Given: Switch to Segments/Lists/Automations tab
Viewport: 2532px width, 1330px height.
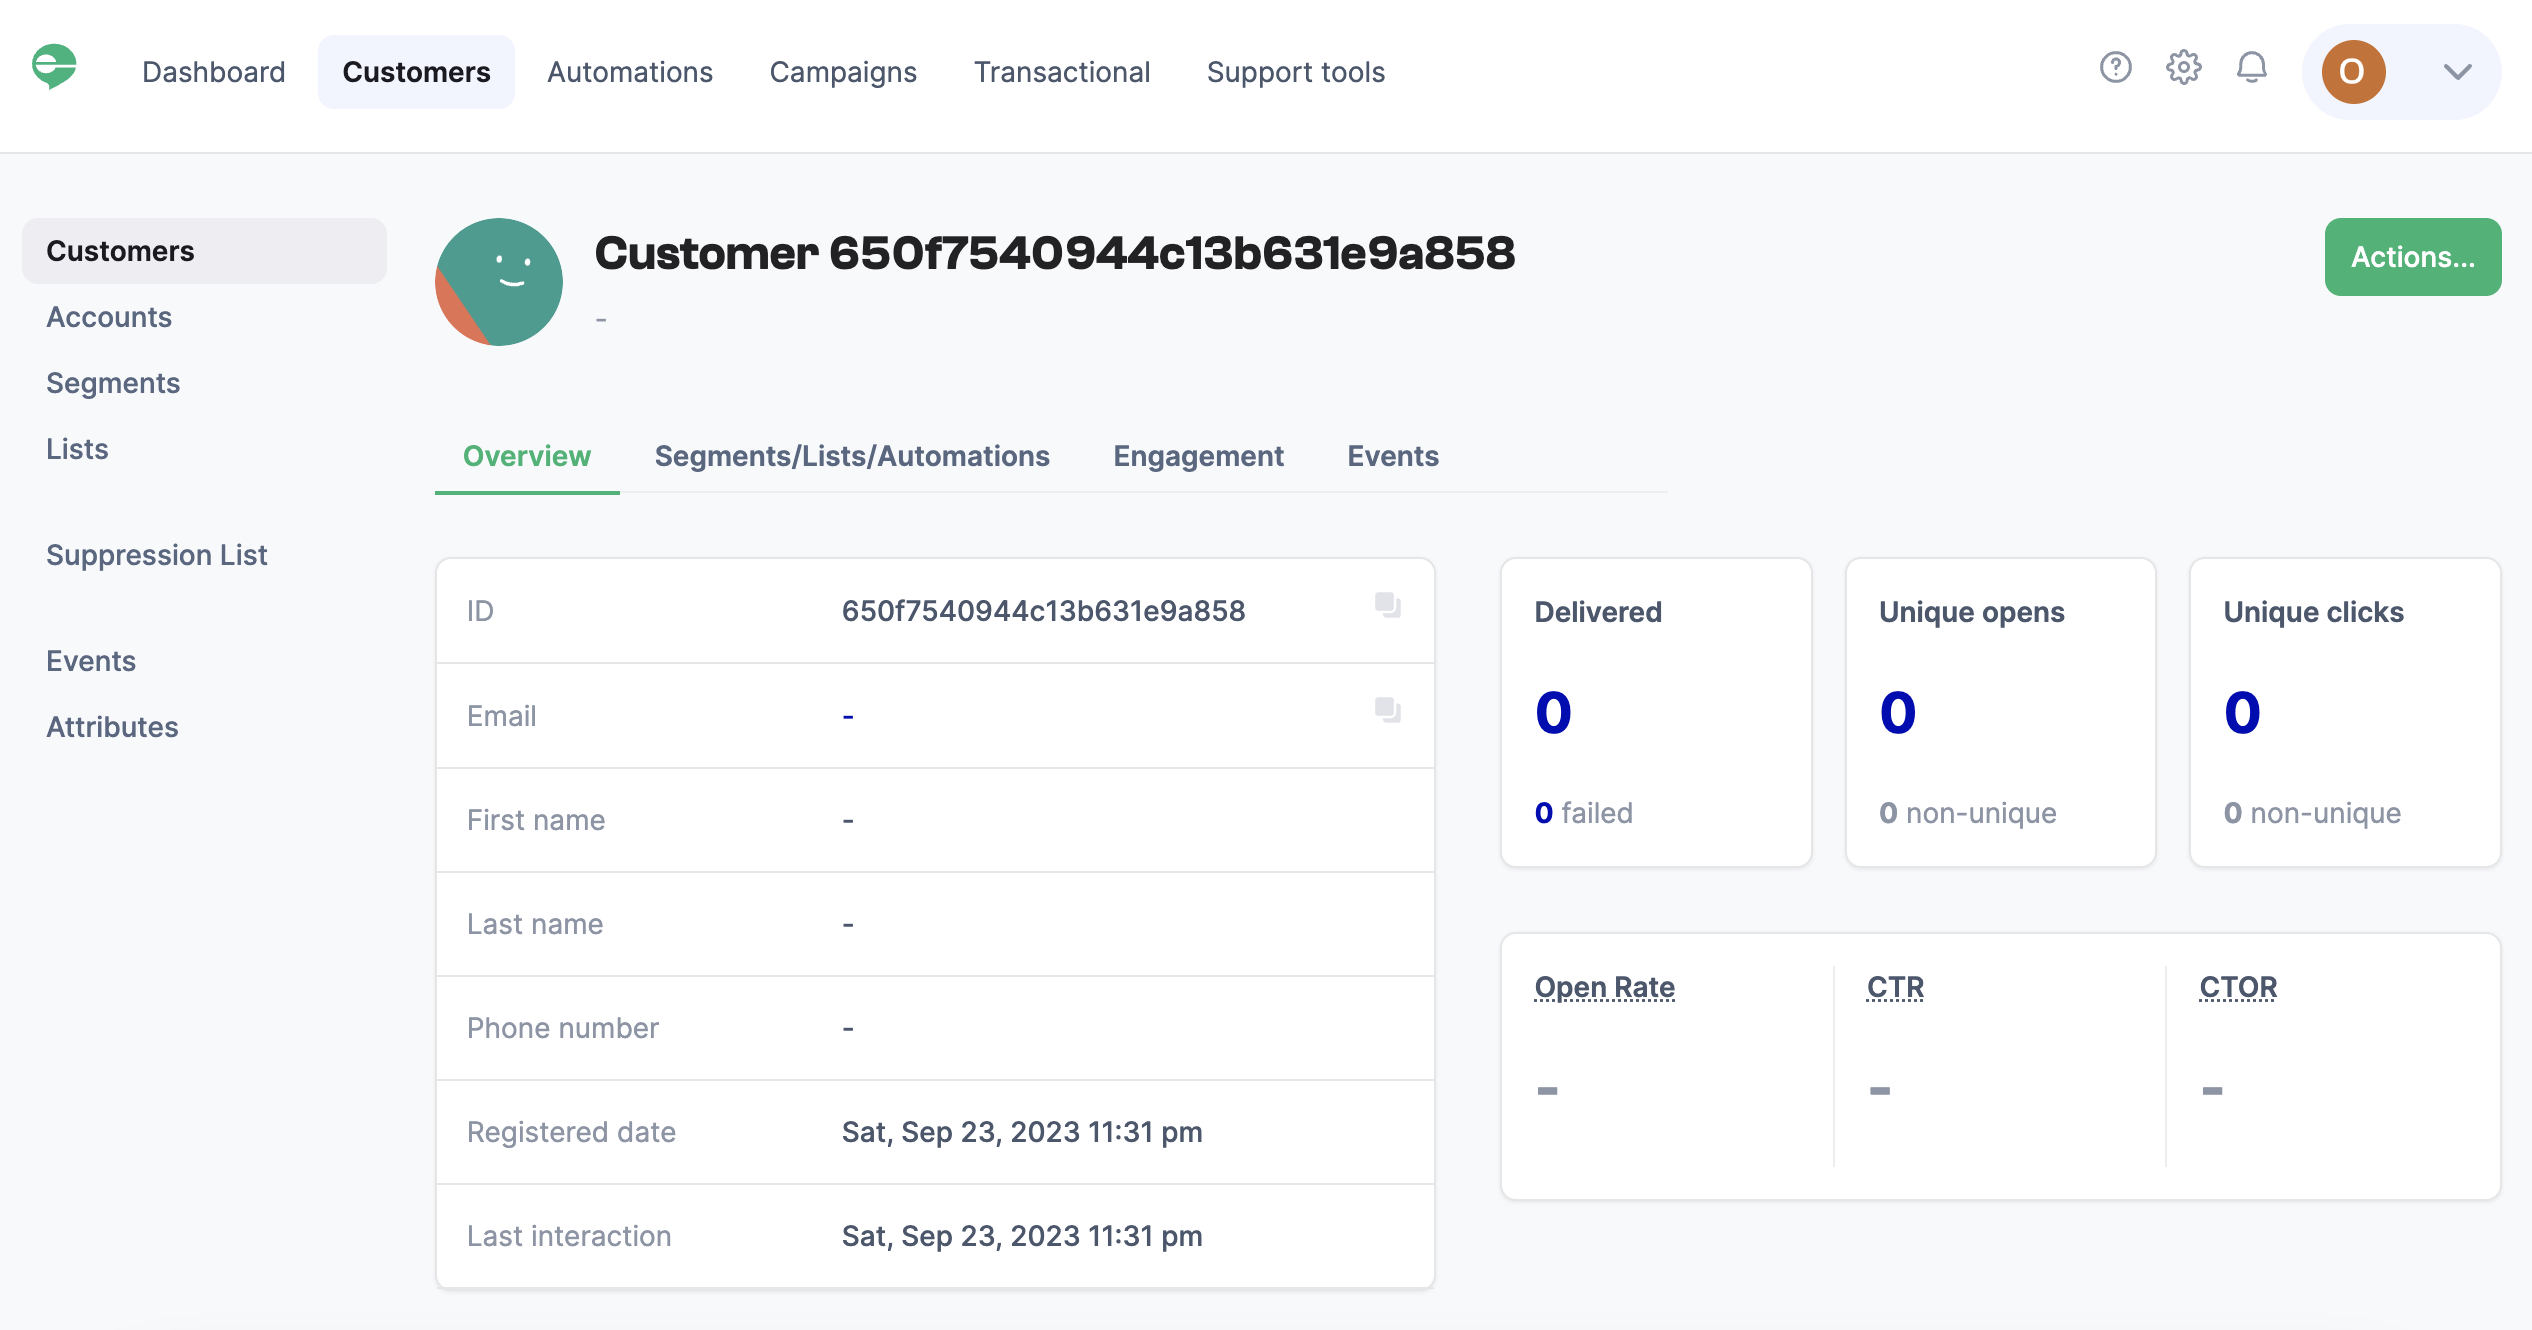Looking at the screenshot, I should (x=852, y=456).
